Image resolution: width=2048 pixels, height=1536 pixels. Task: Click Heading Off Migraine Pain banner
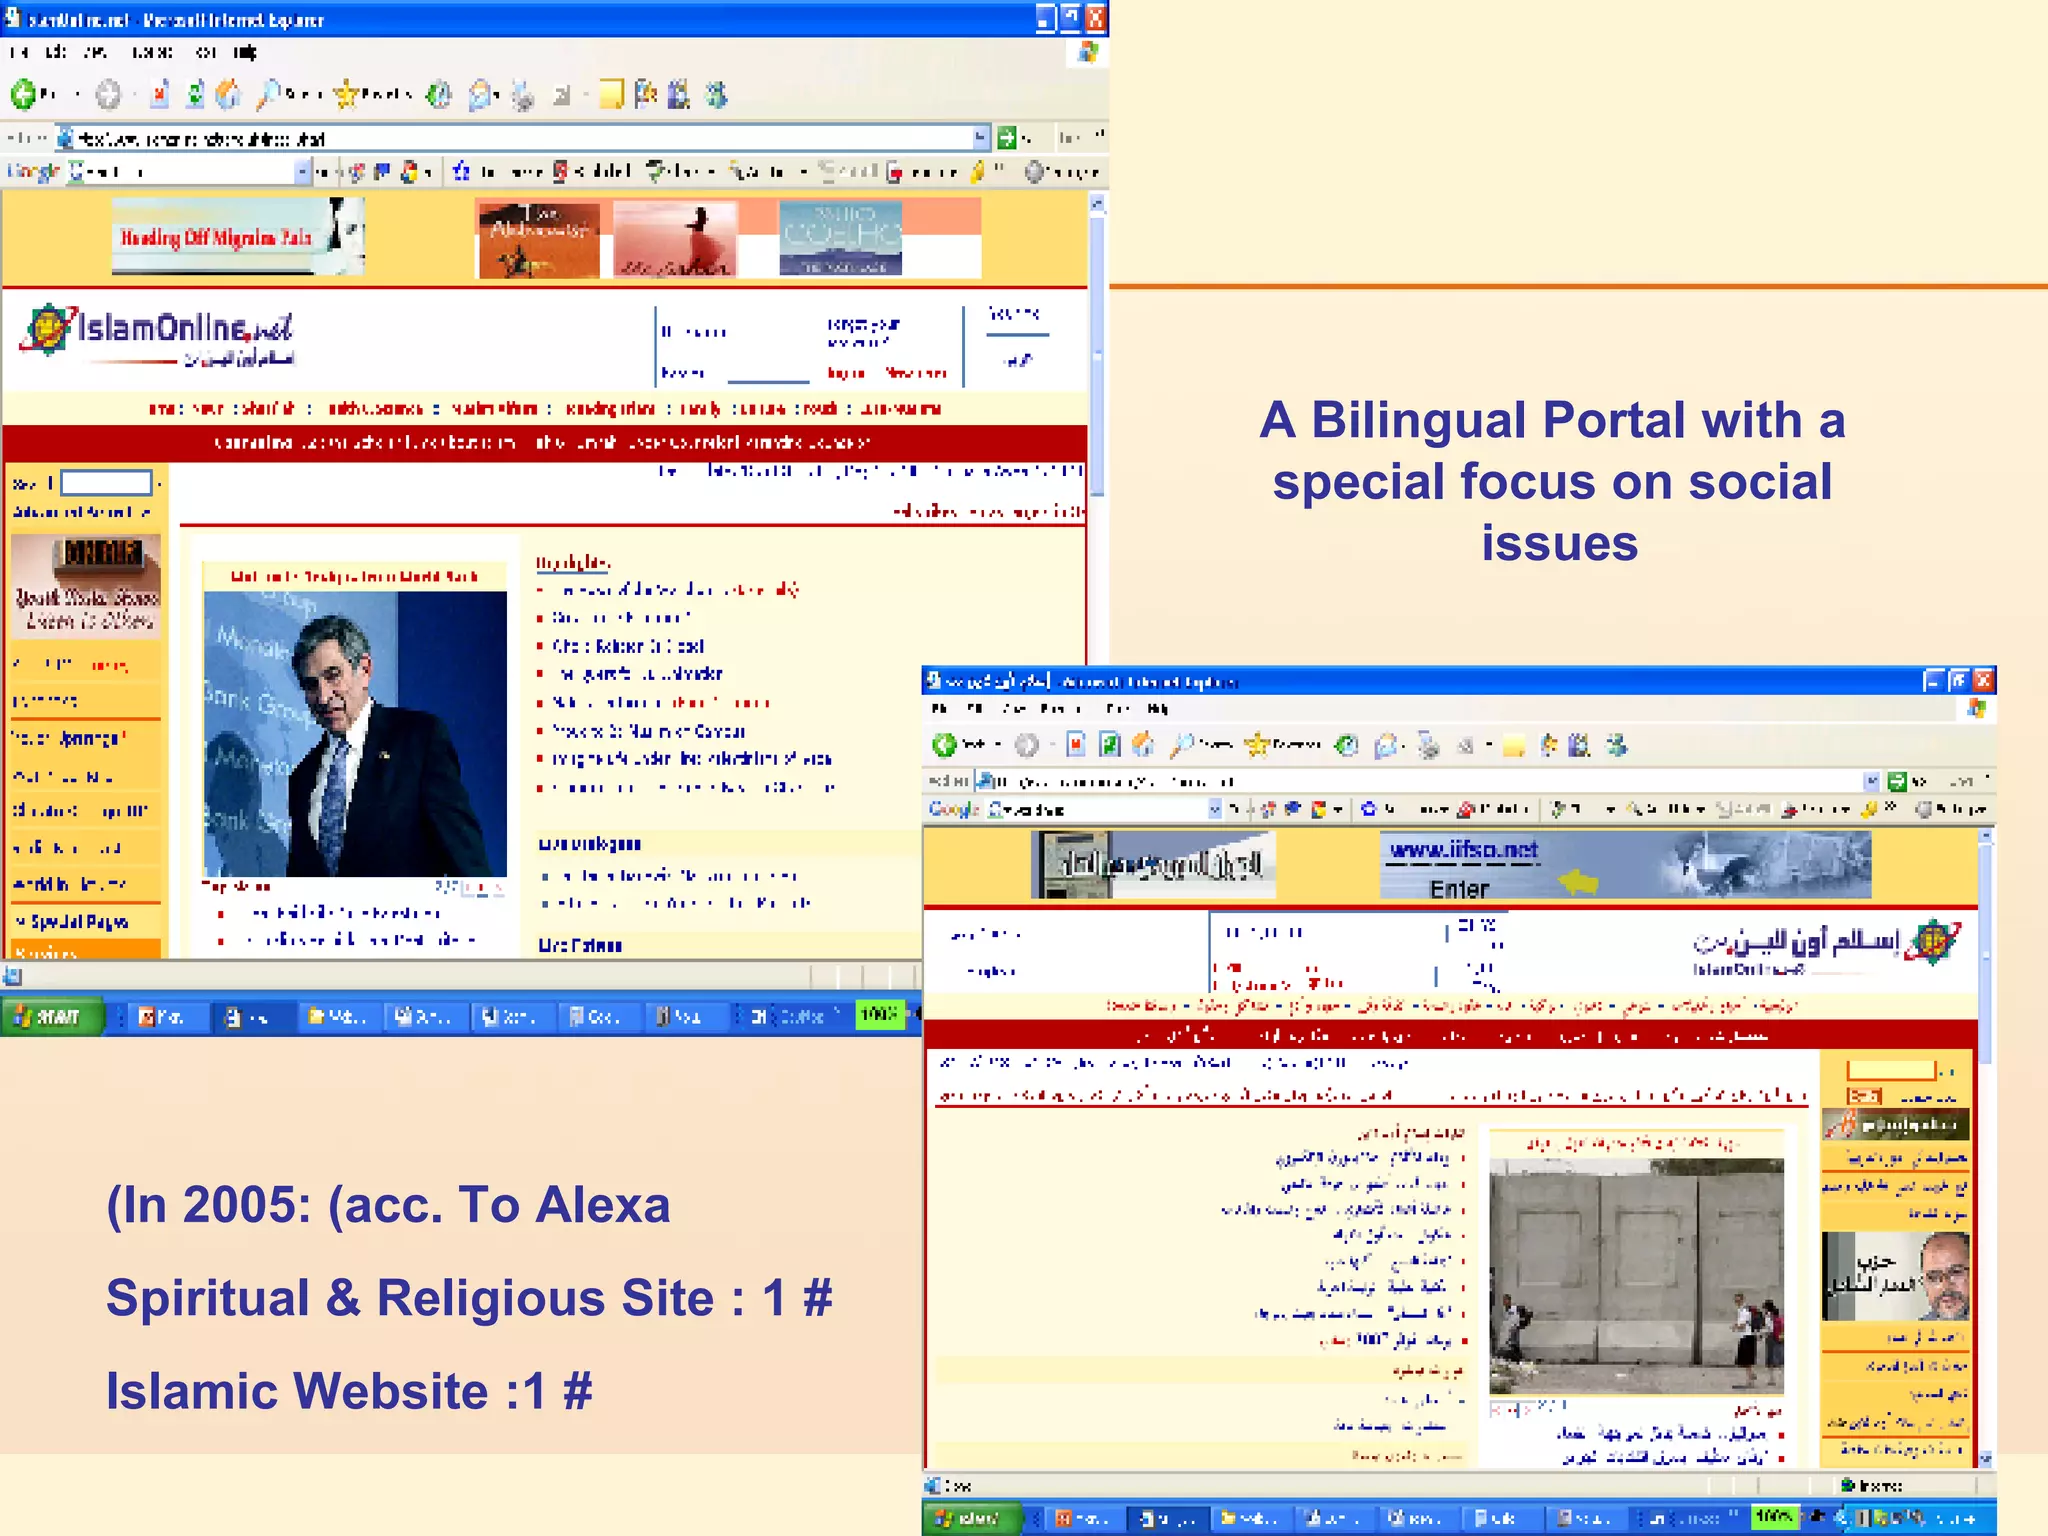click(x=238, y=236)
